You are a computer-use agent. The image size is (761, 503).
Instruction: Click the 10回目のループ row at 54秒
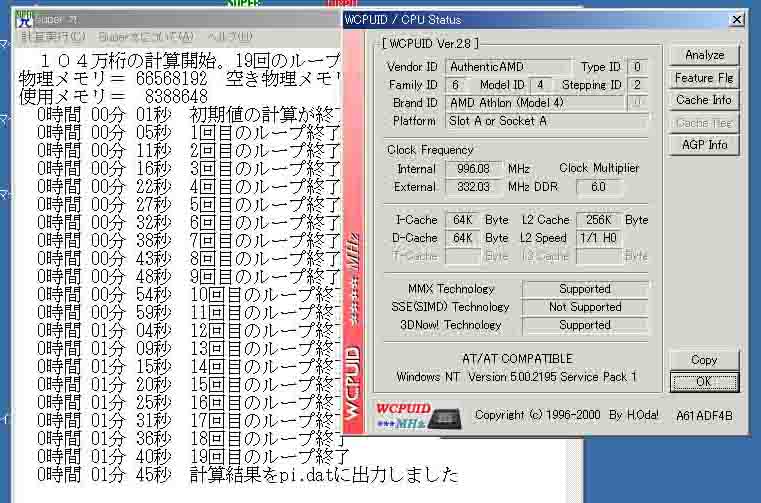[189, 295]
